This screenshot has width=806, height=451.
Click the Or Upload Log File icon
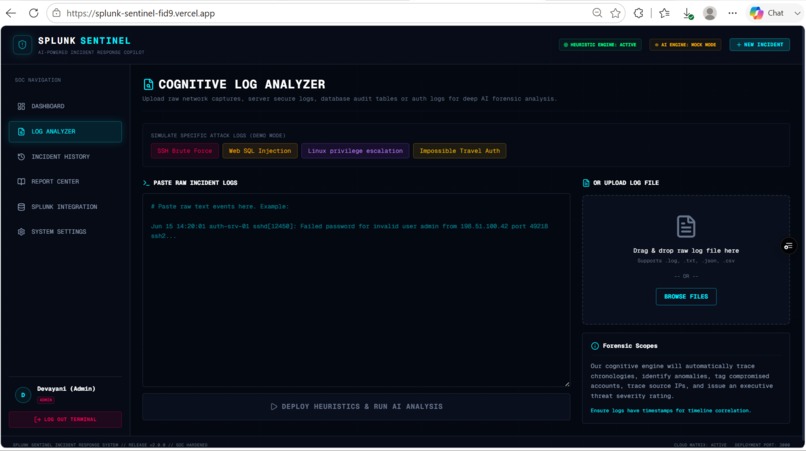586,183
